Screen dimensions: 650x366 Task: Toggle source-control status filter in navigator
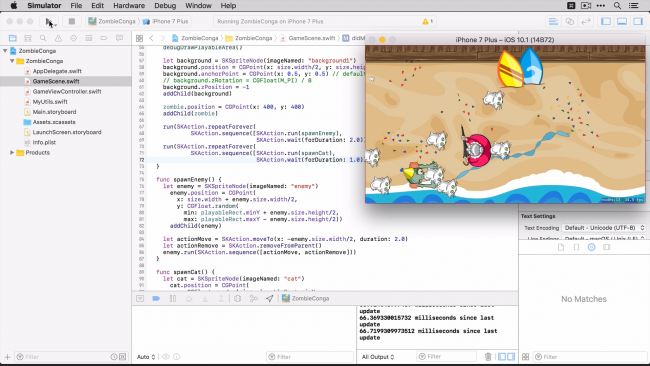click(x=123, y=356)
